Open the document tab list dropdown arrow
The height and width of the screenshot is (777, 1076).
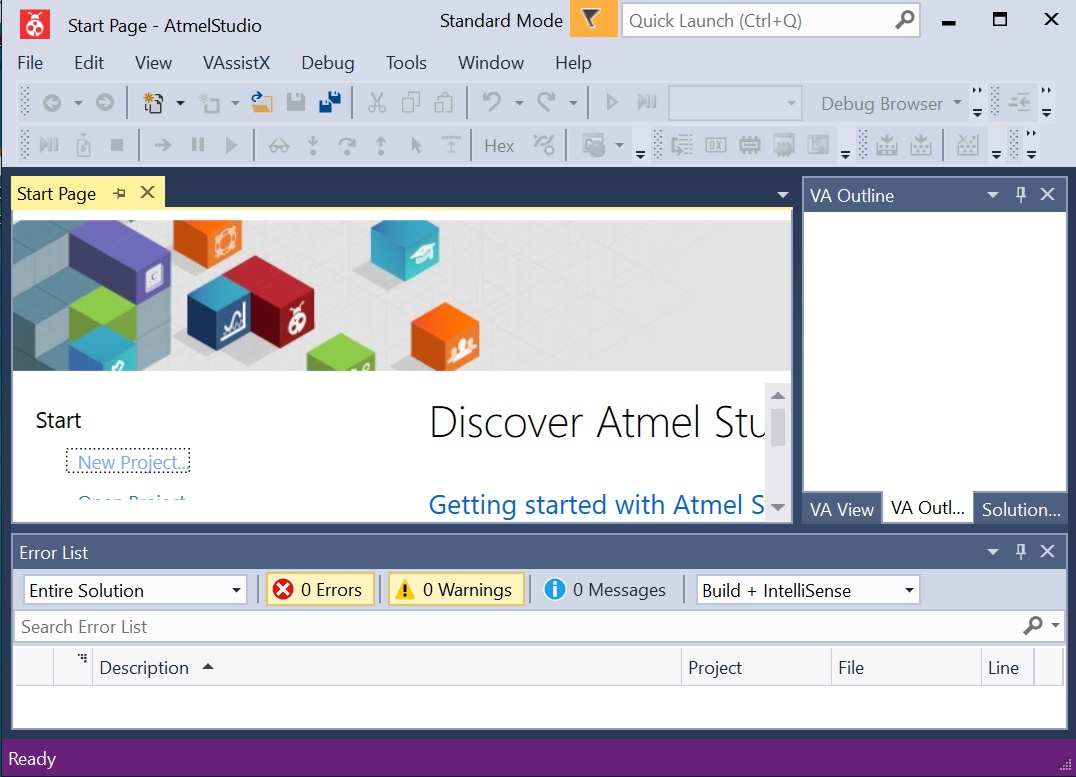(x=782, y=195)
